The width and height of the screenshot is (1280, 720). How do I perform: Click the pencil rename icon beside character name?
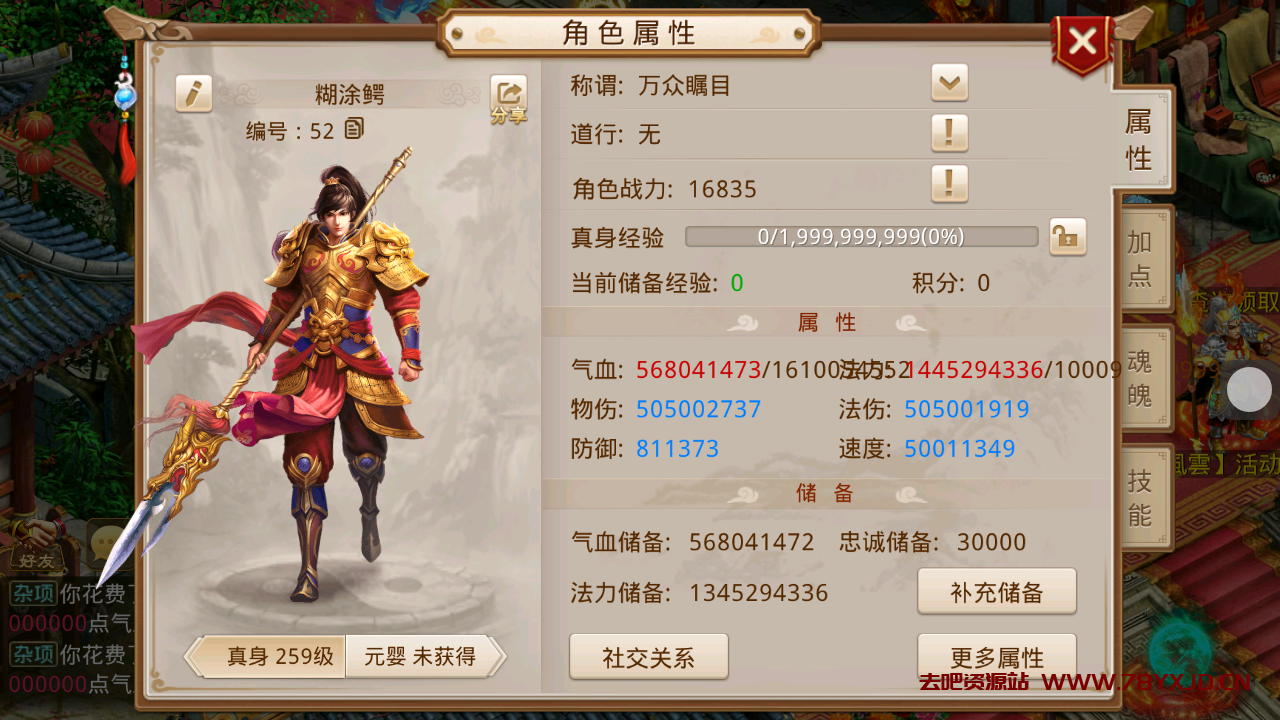pyautogui.click(x=193, y=93)
